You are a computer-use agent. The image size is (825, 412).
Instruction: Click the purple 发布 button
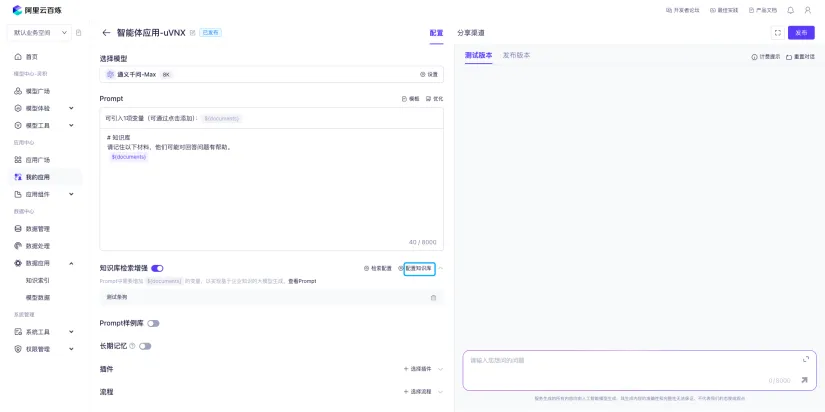(x=801, y=33)
